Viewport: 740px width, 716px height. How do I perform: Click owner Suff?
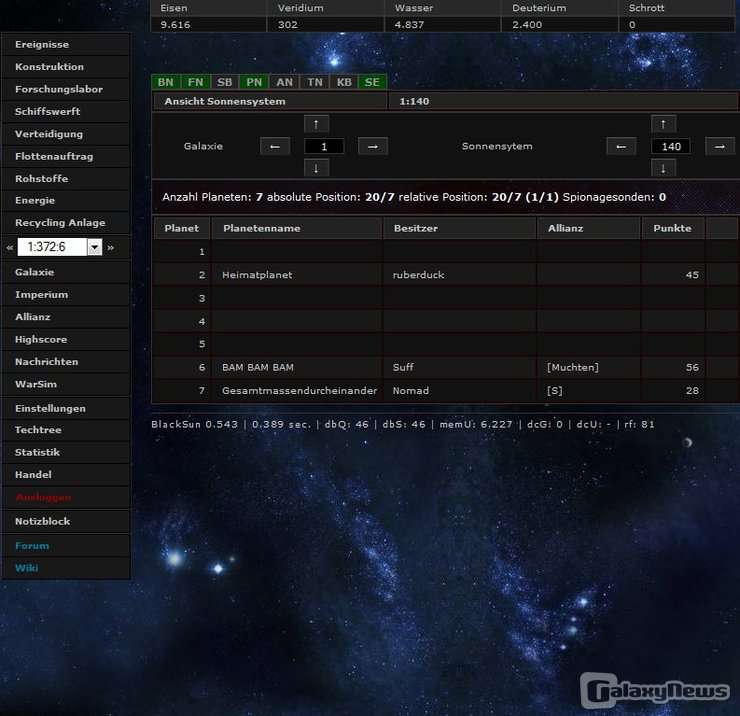[x=403, y=367]
